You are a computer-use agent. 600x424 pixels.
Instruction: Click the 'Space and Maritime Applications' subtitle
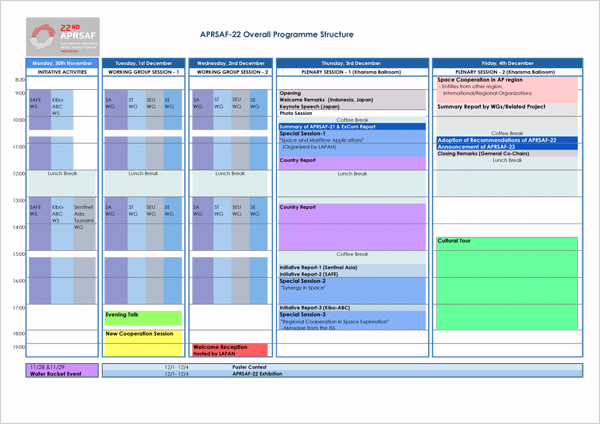coord(322,140)
